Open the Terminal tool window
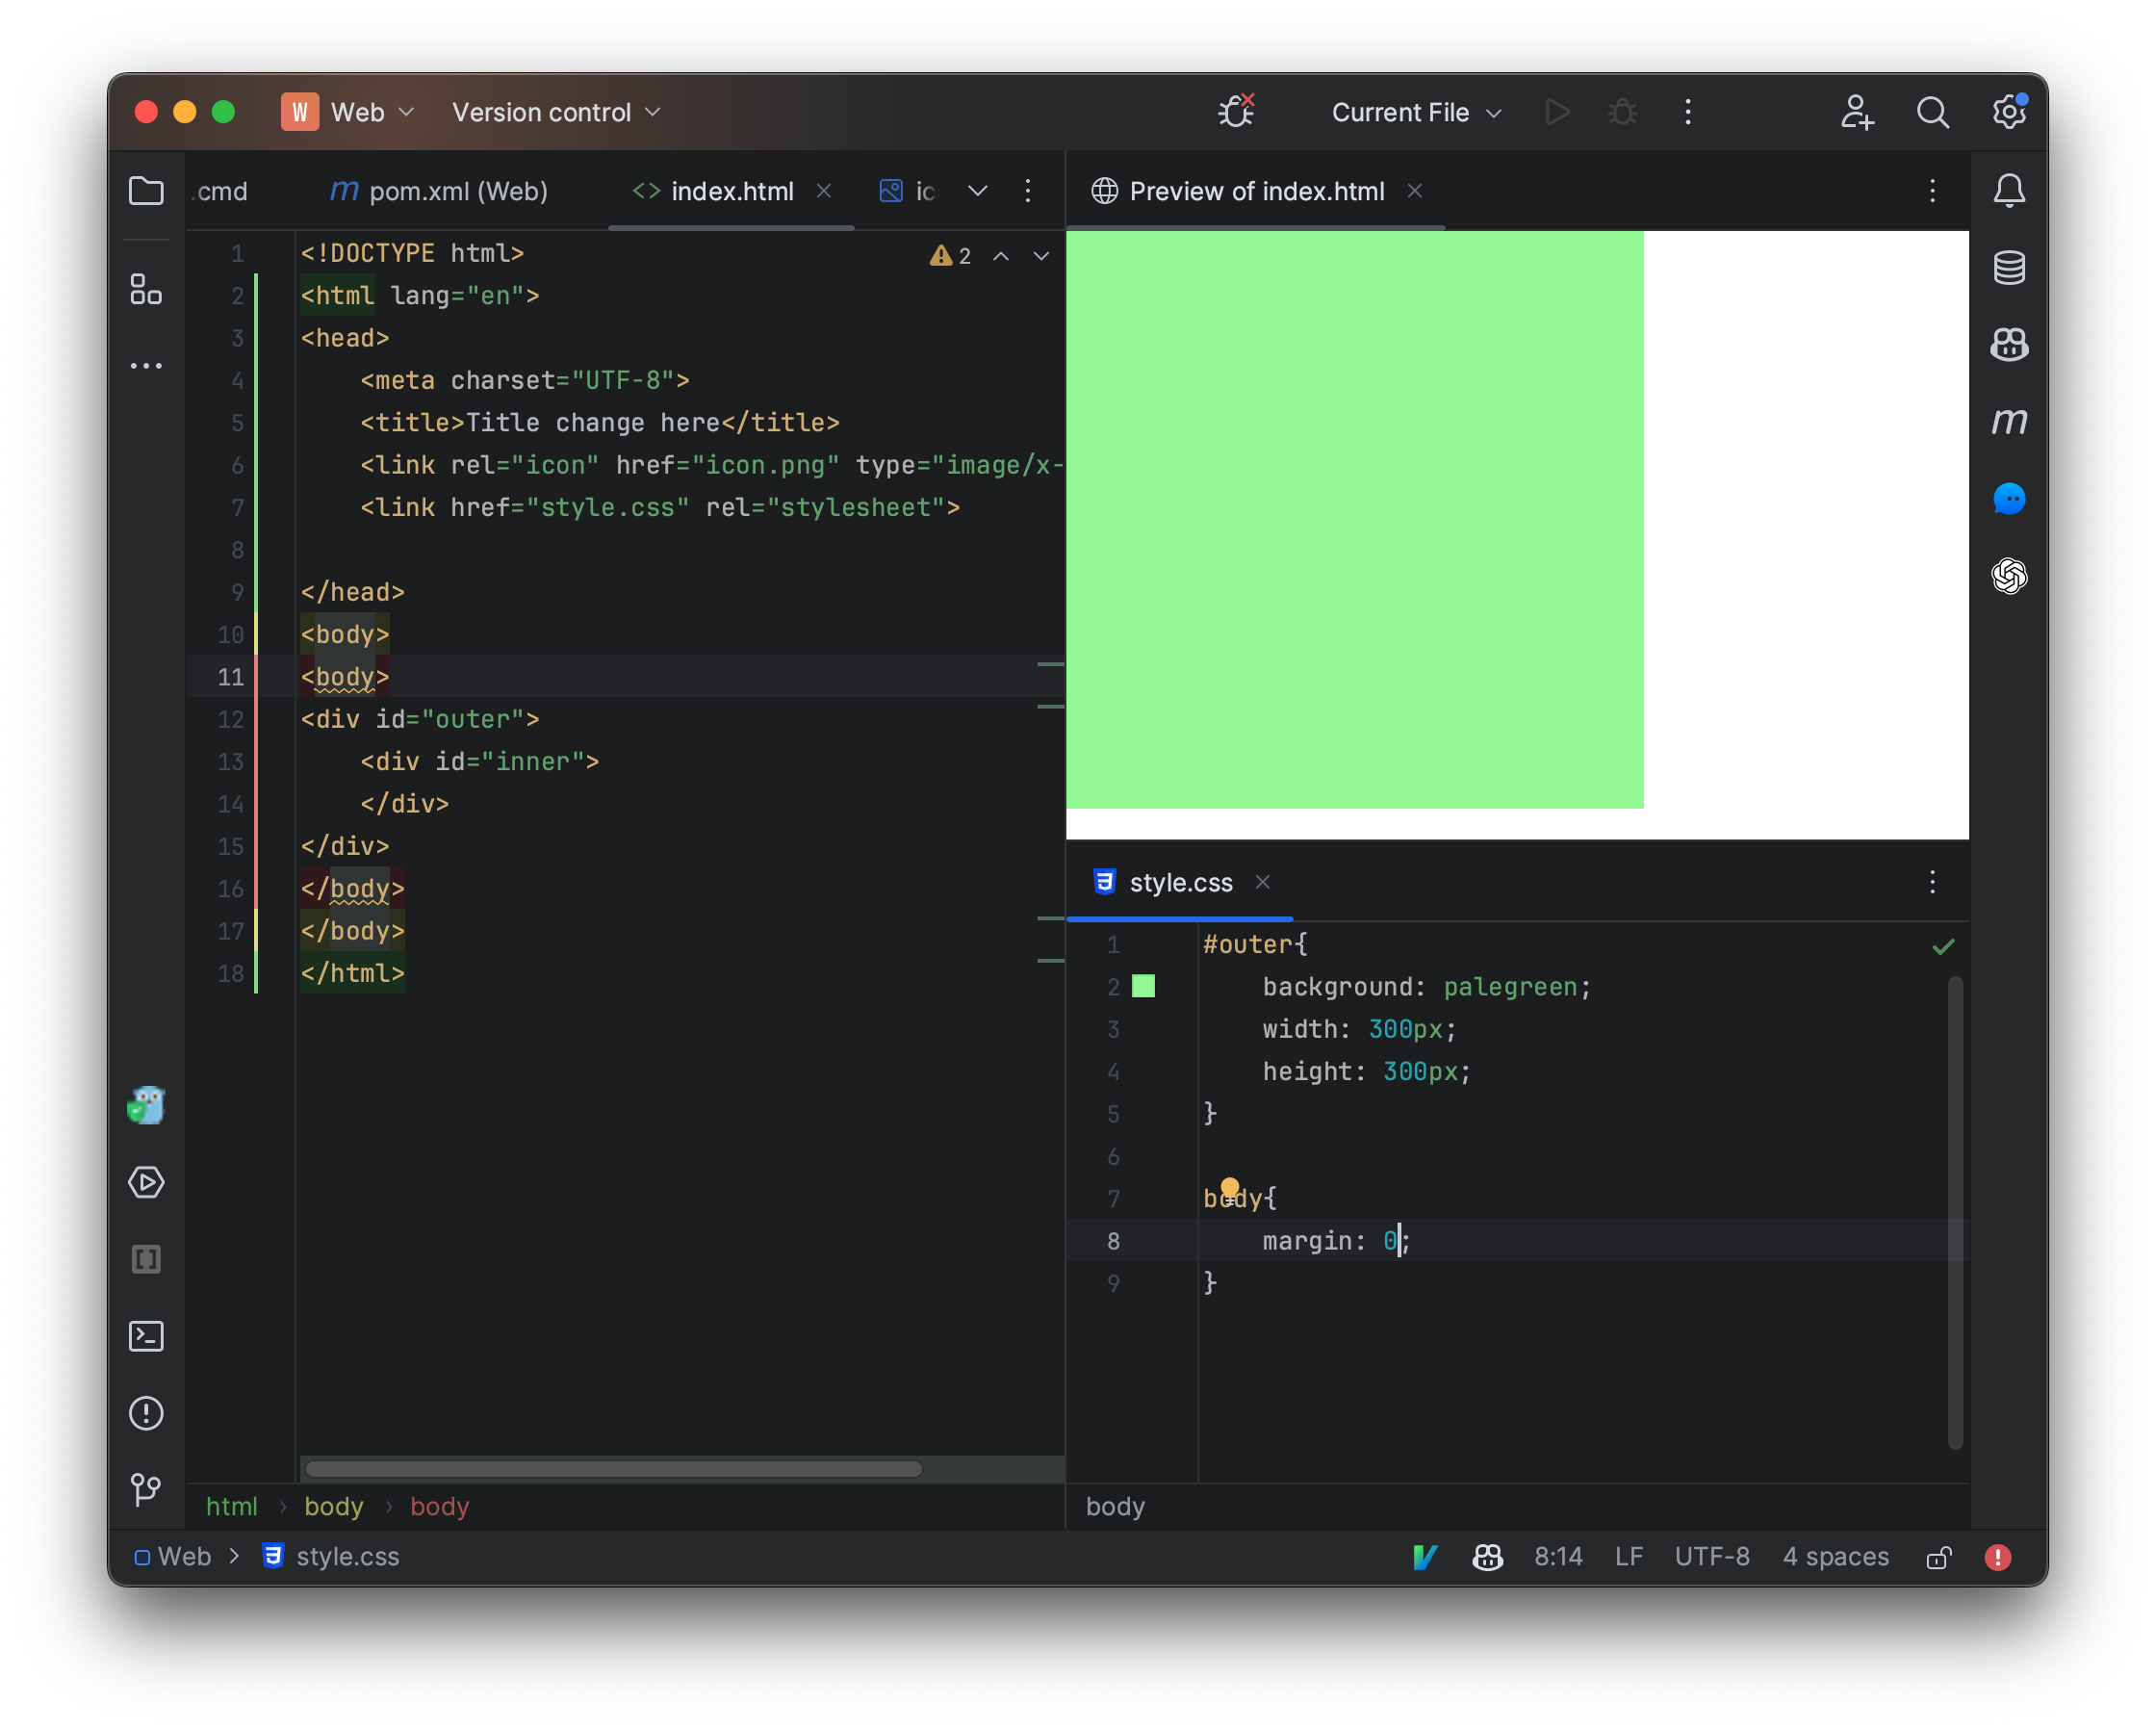This screenshot has width=2156, height=1729. coord(146,1336)
